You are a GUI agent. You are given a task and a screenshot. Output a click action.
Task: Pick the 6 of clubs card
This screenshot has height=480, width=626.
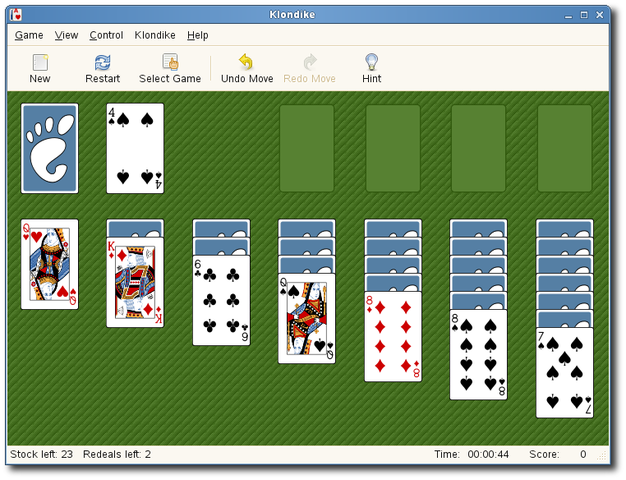[x=221, y=300]
